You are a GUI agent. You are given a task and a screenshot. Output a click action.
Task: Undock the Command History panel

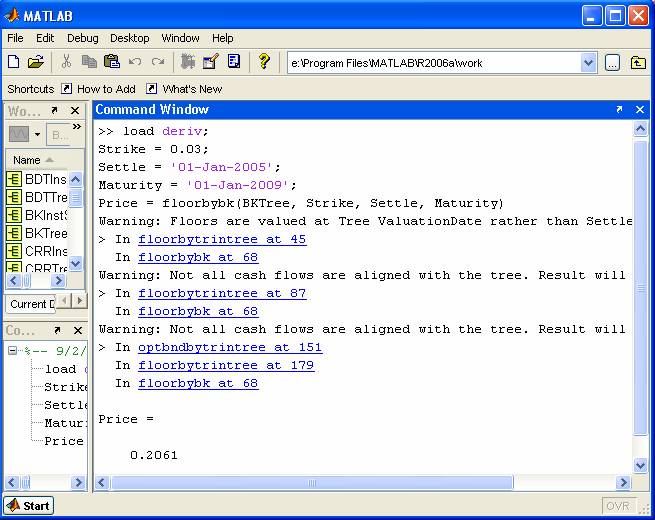[57, 330]
